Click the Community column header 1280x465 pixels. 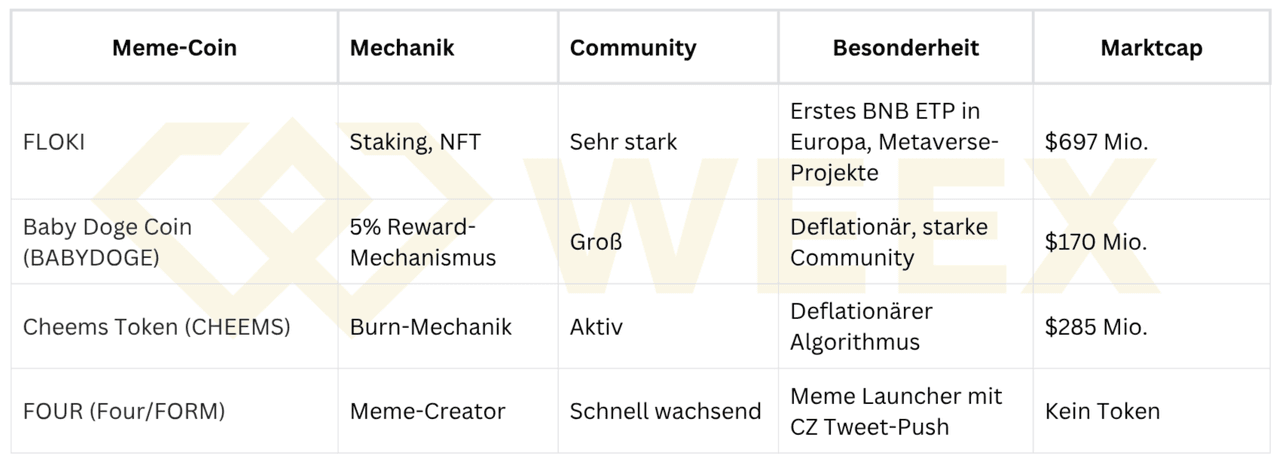[x=633, y=48]
